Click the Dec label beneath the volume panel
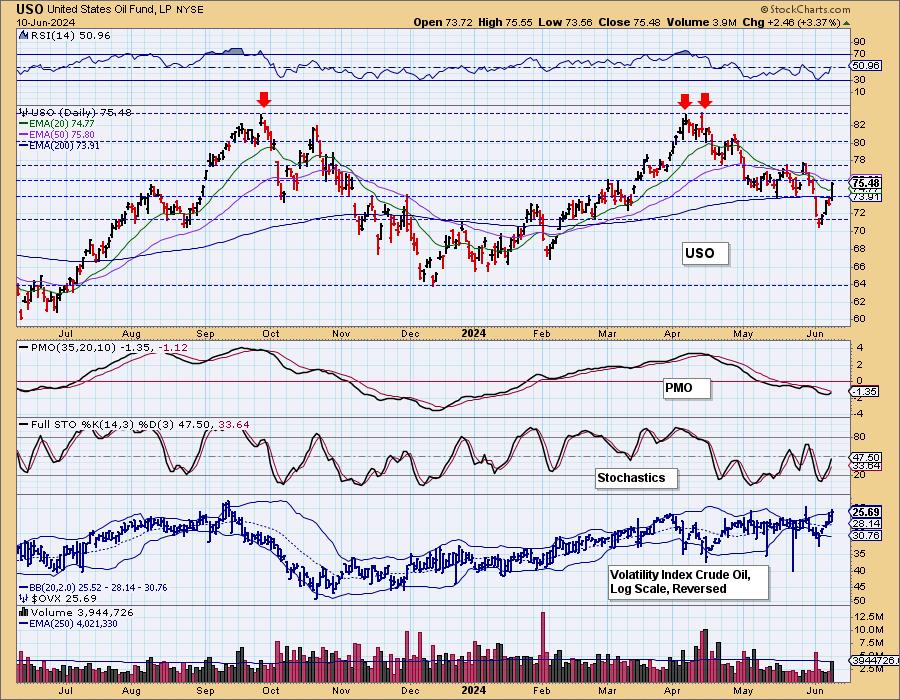Image resolution: width=900 pixels, height=700 pixels. point(410,690)
